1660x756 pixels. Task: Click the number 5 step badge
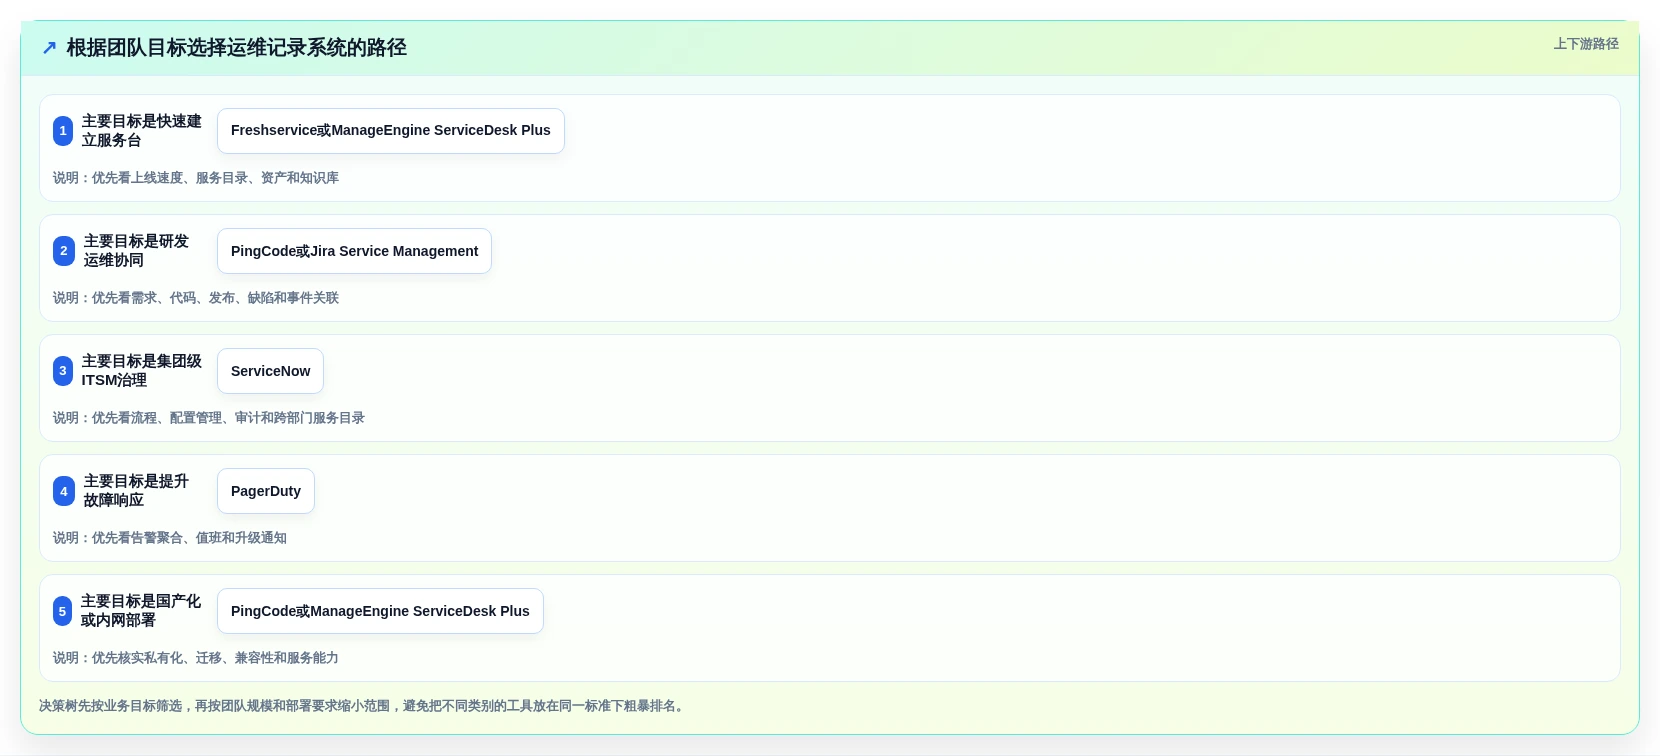tap(62, 611)
